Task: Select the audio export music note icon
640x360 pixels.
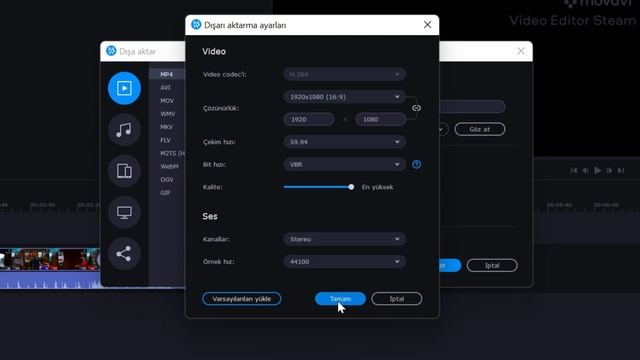Action: 124,130
